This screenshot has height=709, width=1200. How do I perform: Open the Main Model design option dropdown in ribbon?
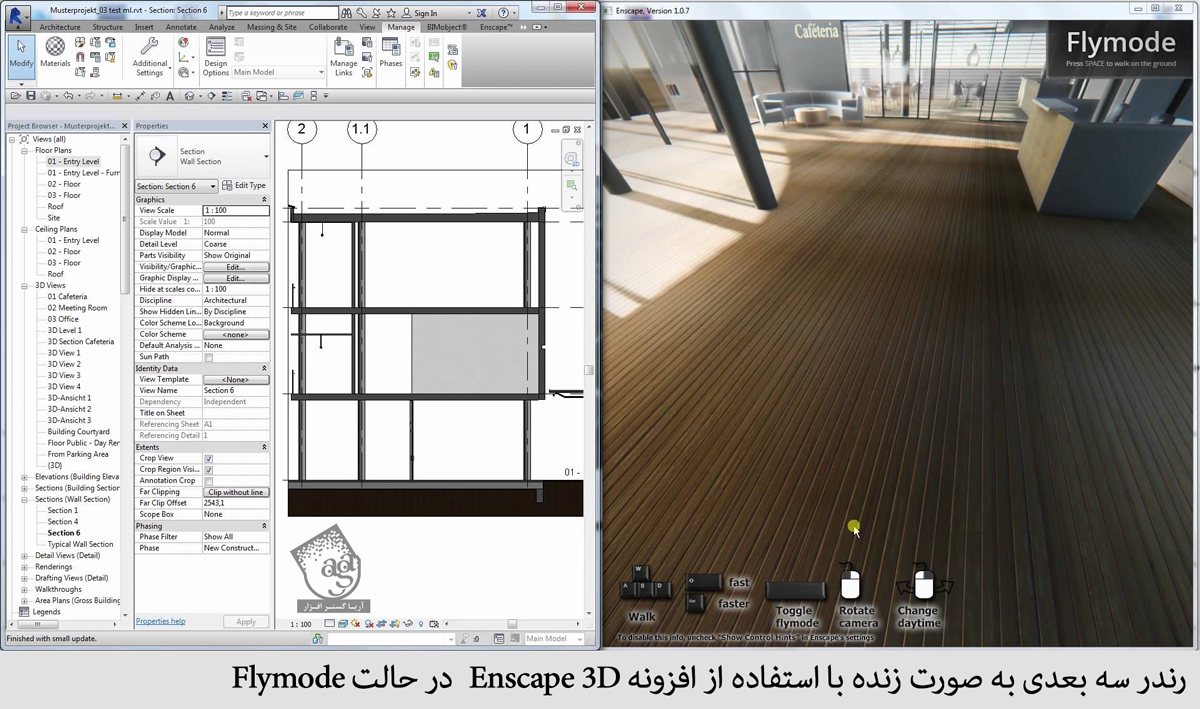click(279, 72)
